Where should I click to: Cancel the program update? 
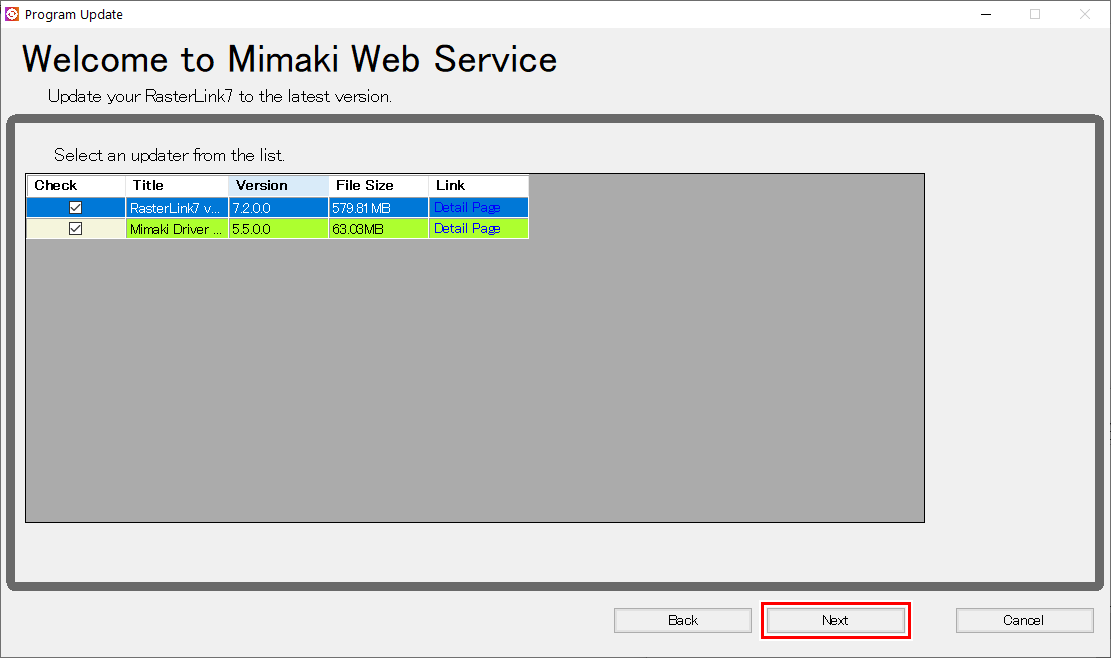[x=1024, y=620]
